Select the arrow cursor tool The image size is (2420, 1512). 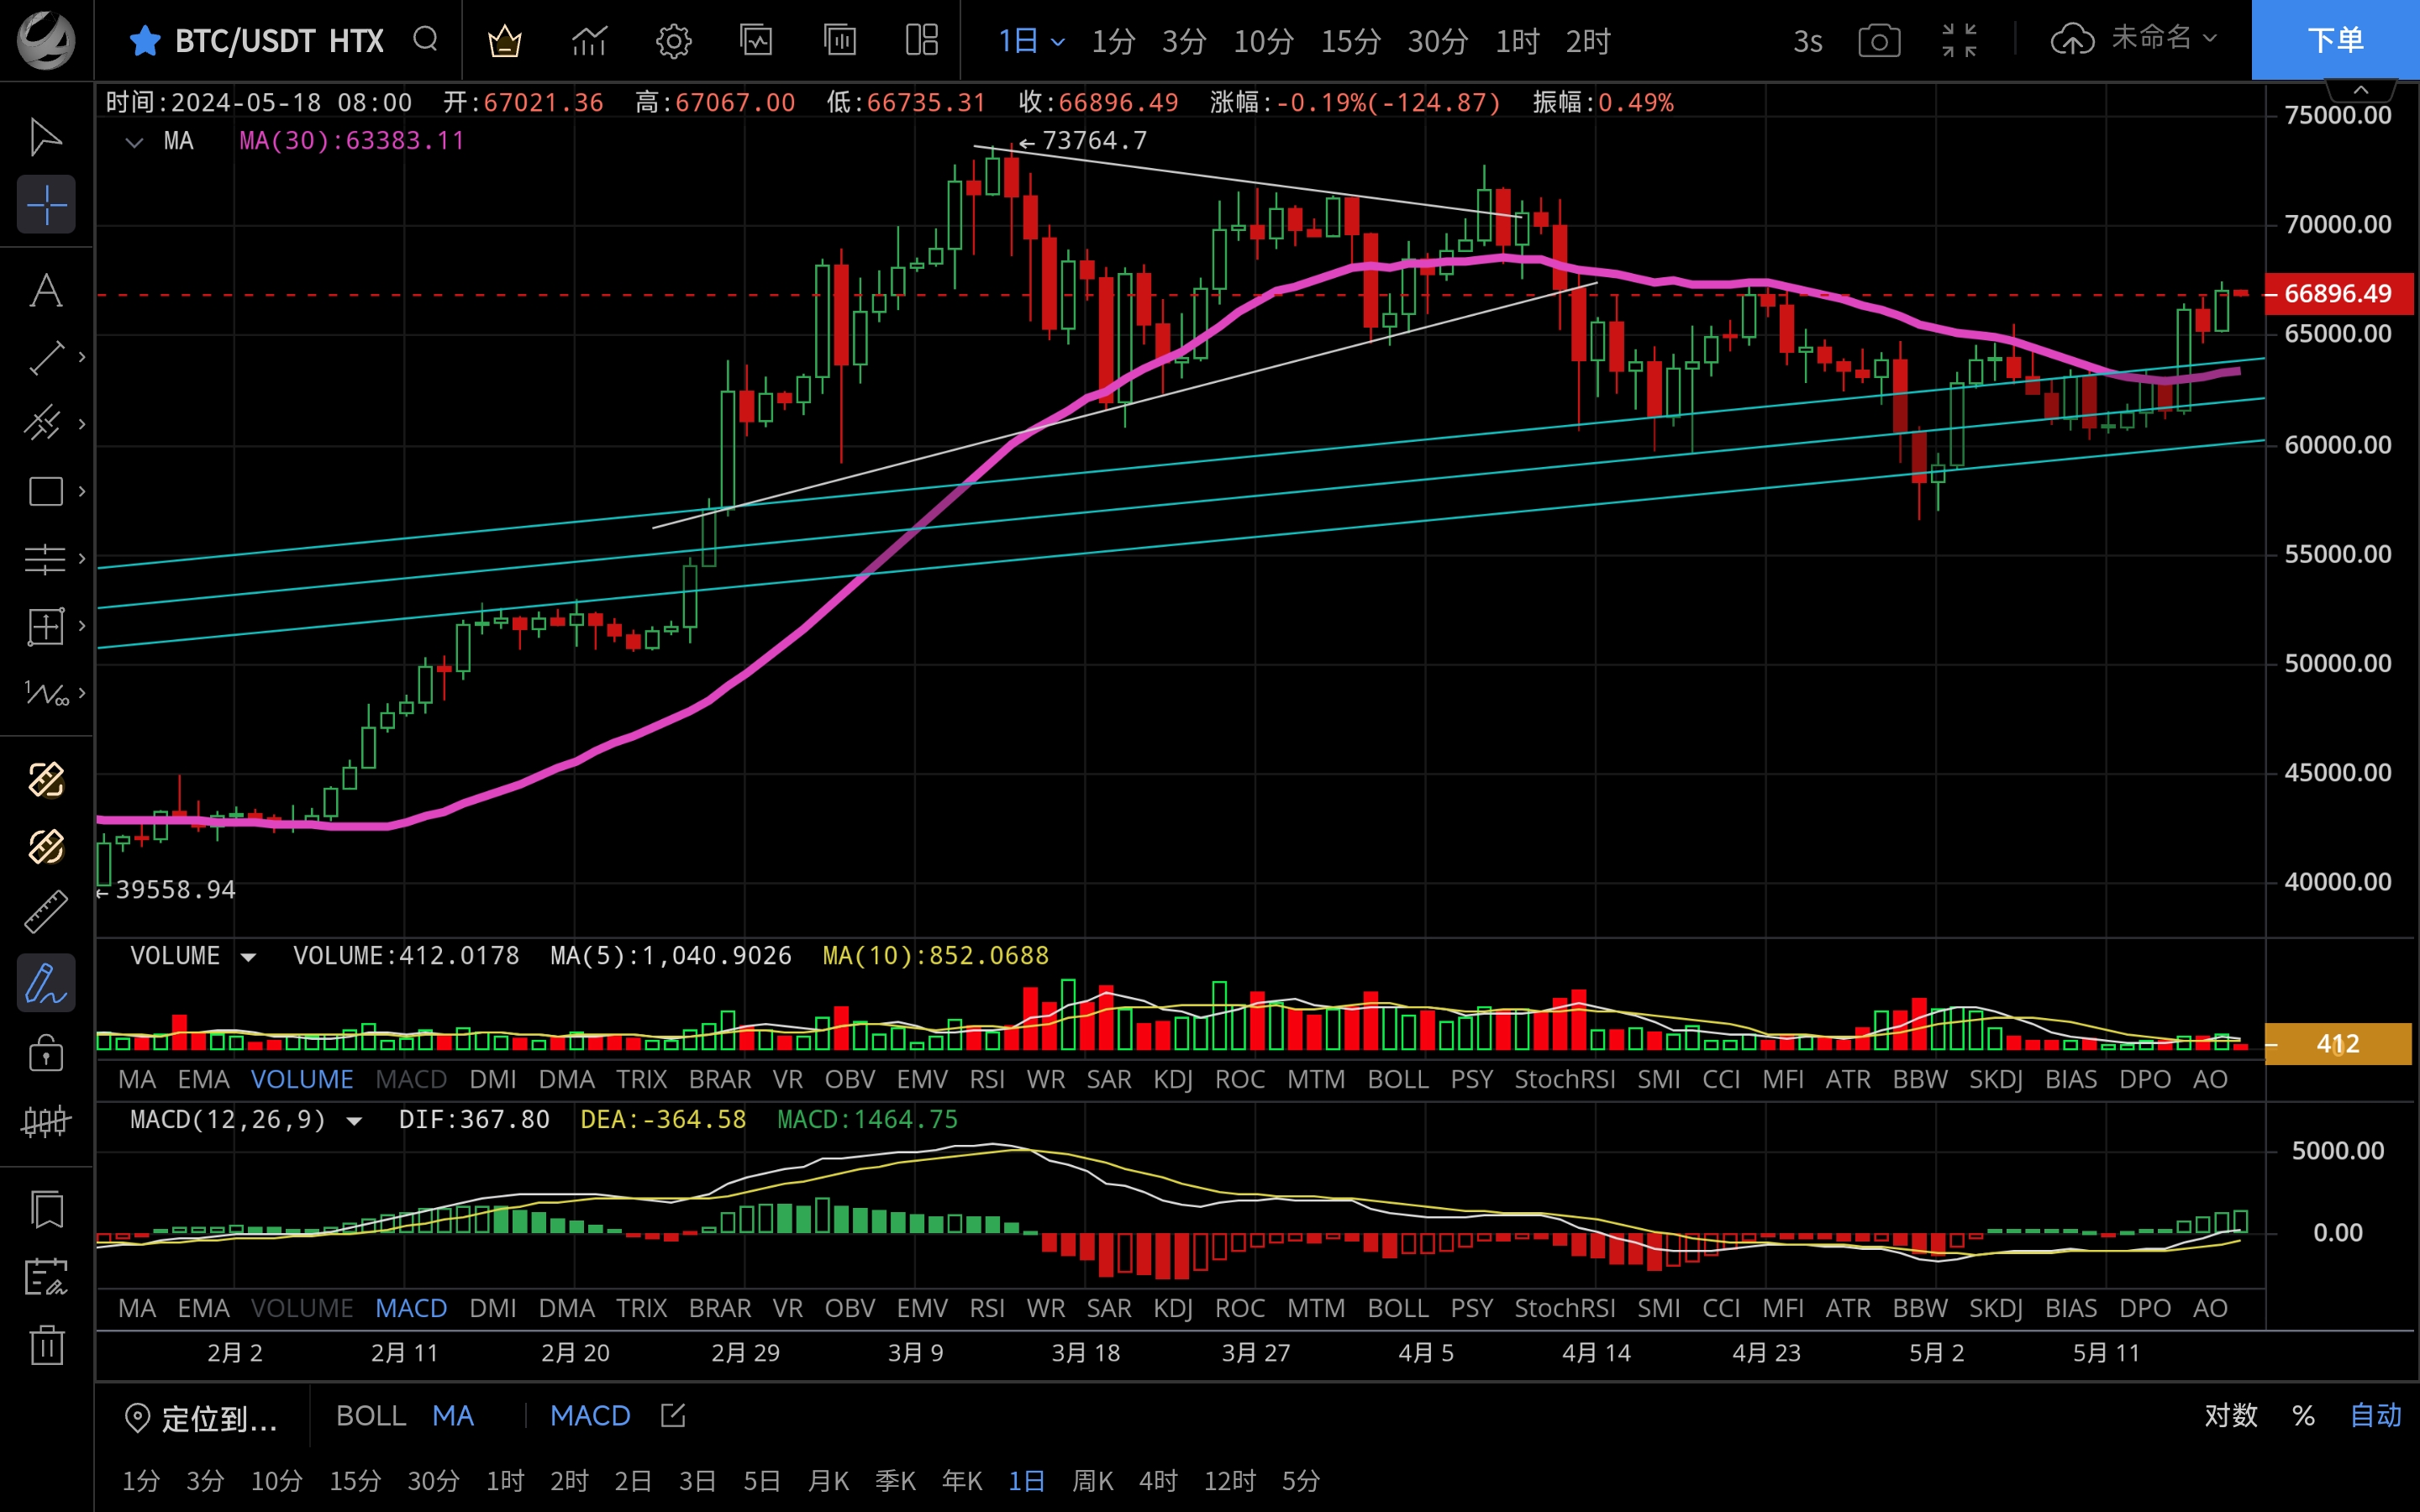46,137
